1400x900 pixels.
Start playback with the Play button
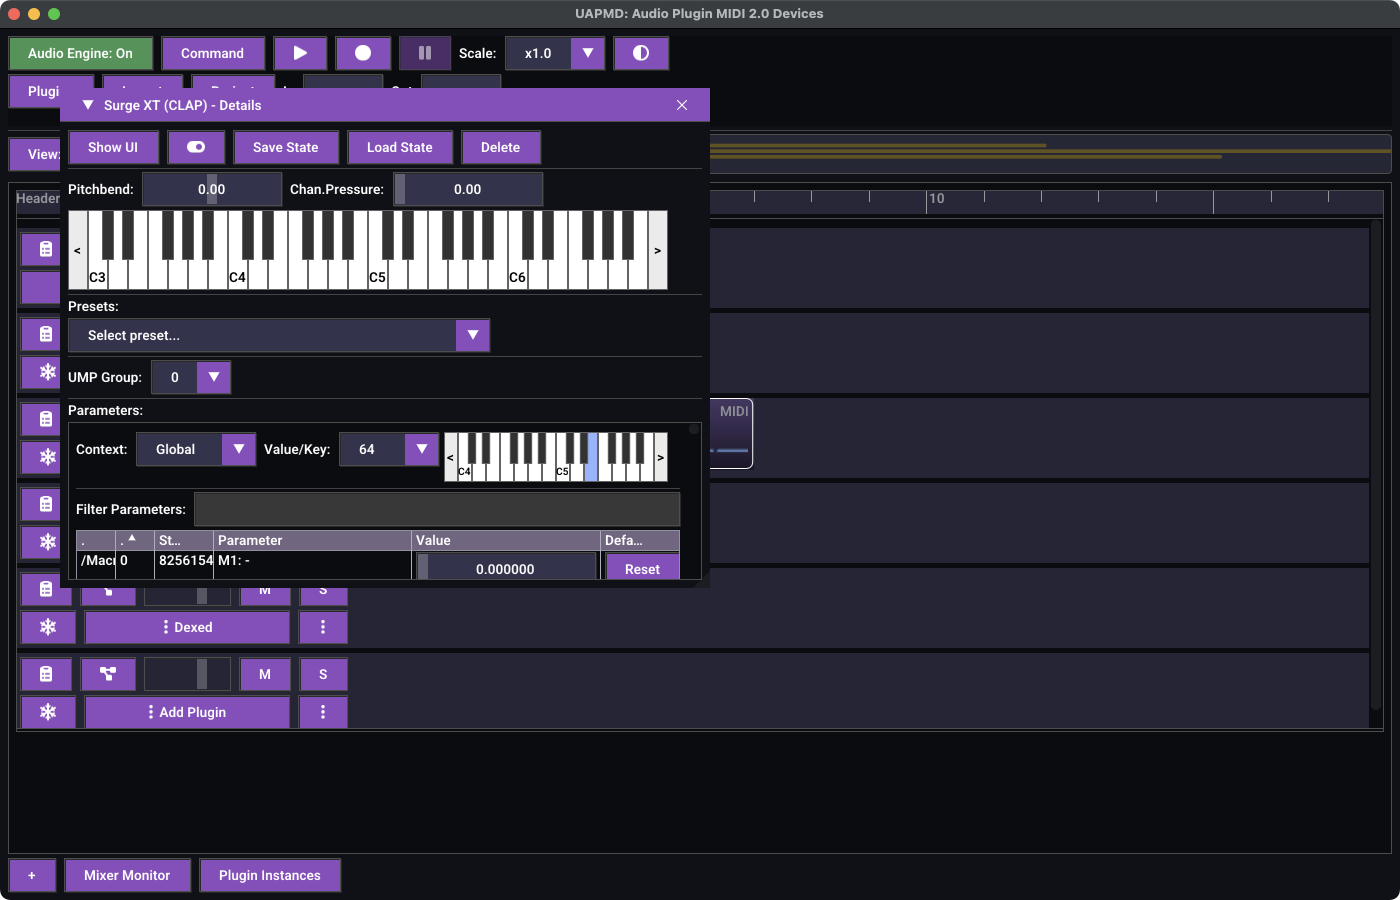300,53
